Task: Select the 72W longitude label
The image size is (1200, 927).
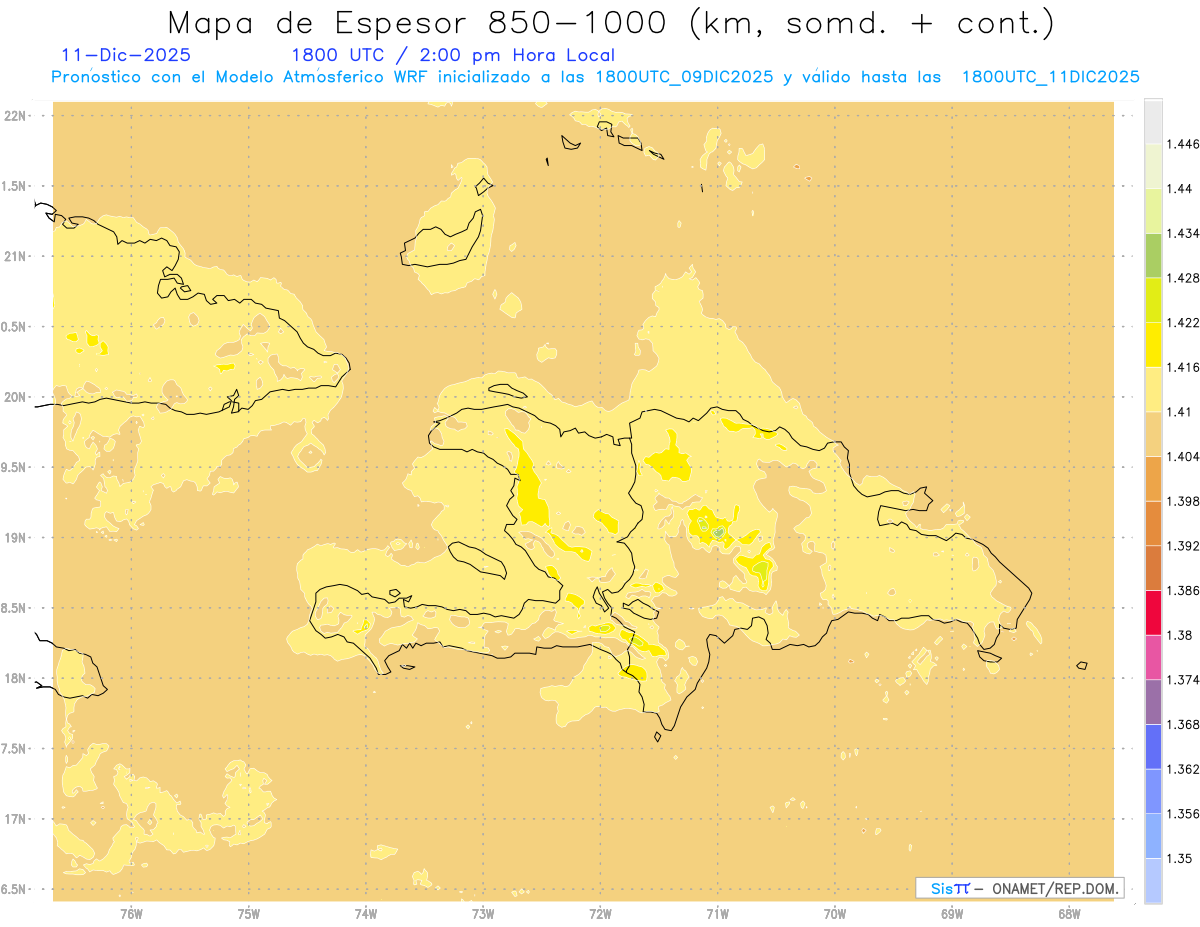Action: (x=600, y=914)
